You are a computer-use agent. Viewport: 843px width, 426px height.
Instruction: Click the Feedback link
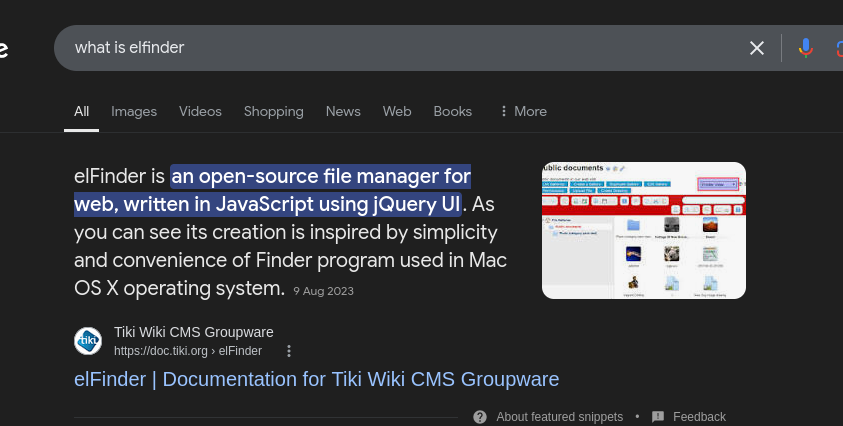pos(699,417)
